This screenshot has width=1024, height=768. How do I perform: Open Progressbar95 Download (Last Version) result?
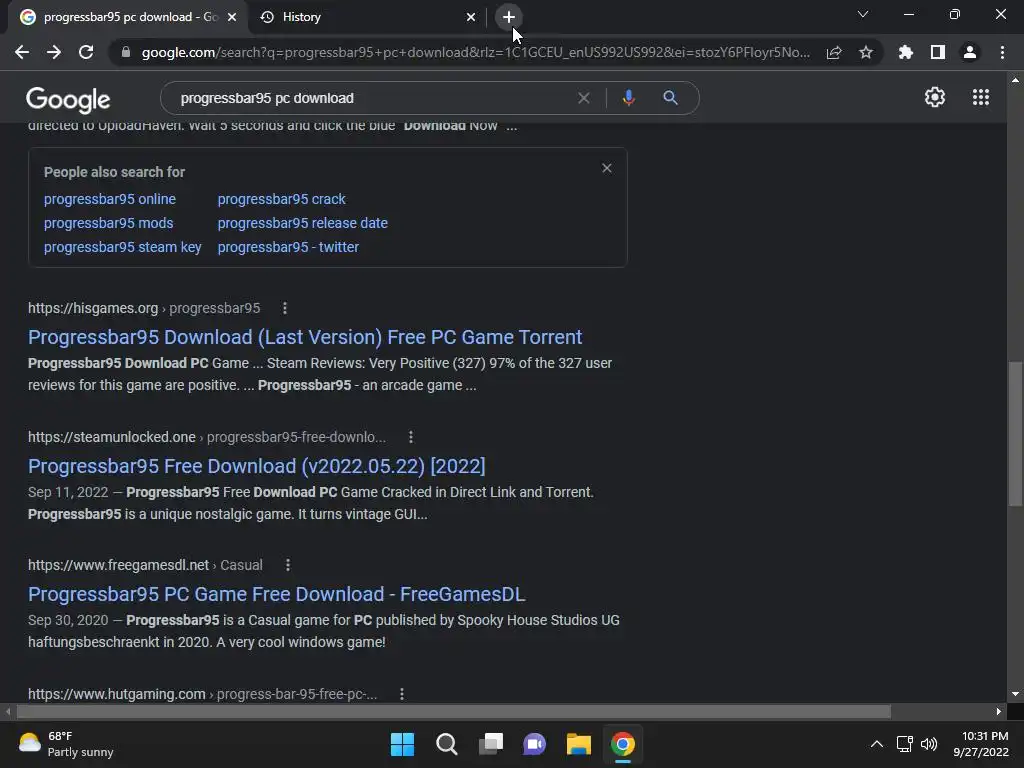tap(305, 337)
